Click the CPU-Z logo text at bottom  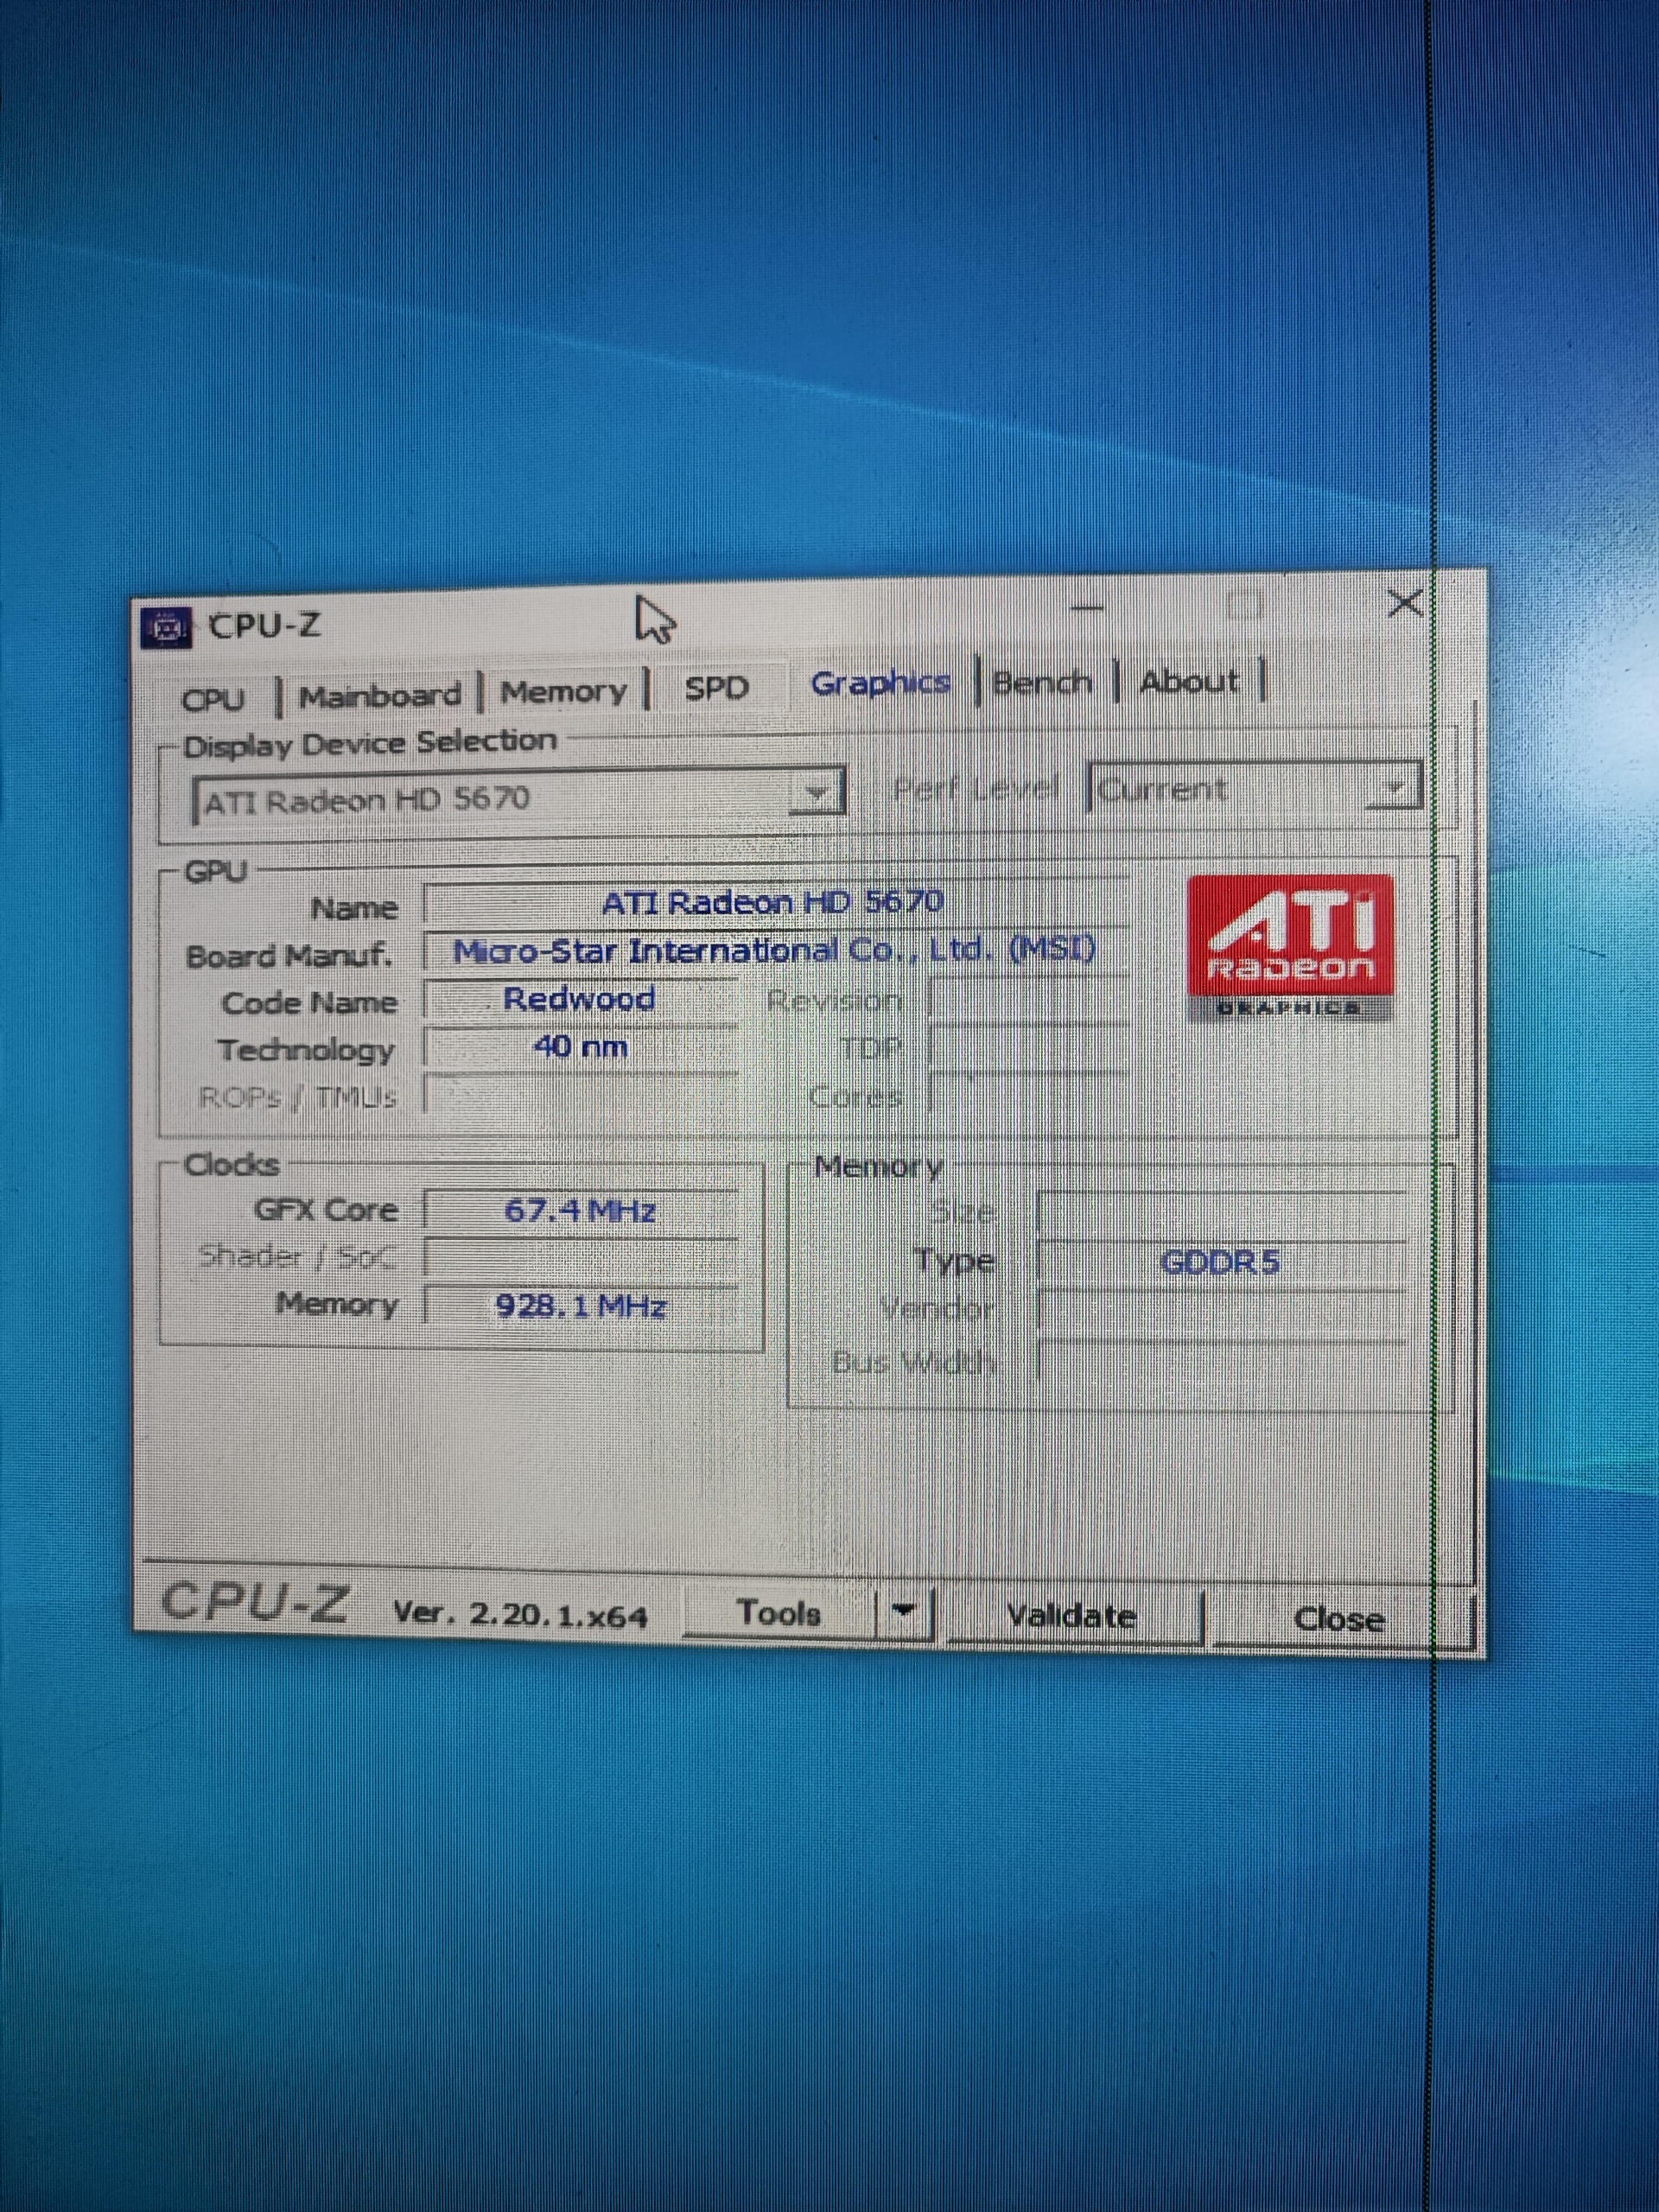256,1602
